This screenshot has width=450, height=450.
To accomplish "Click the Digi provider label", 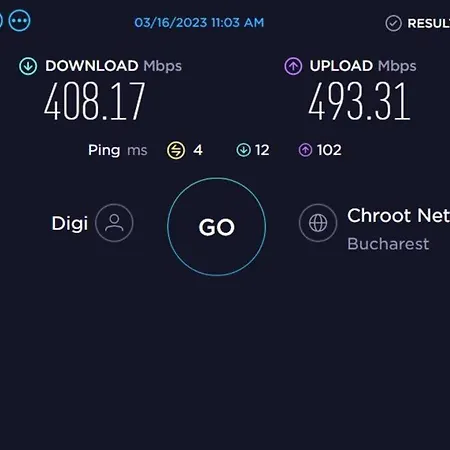I will tap(70, 223).
